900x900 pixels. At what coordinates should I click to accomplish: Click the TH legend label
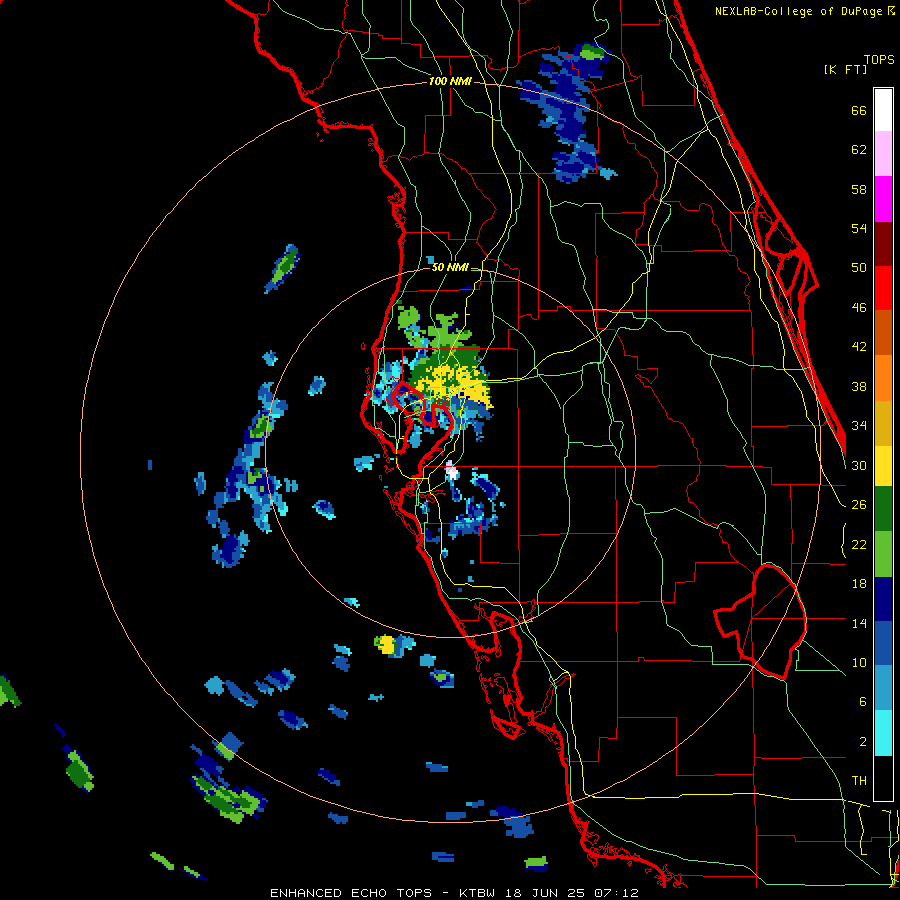859,781
